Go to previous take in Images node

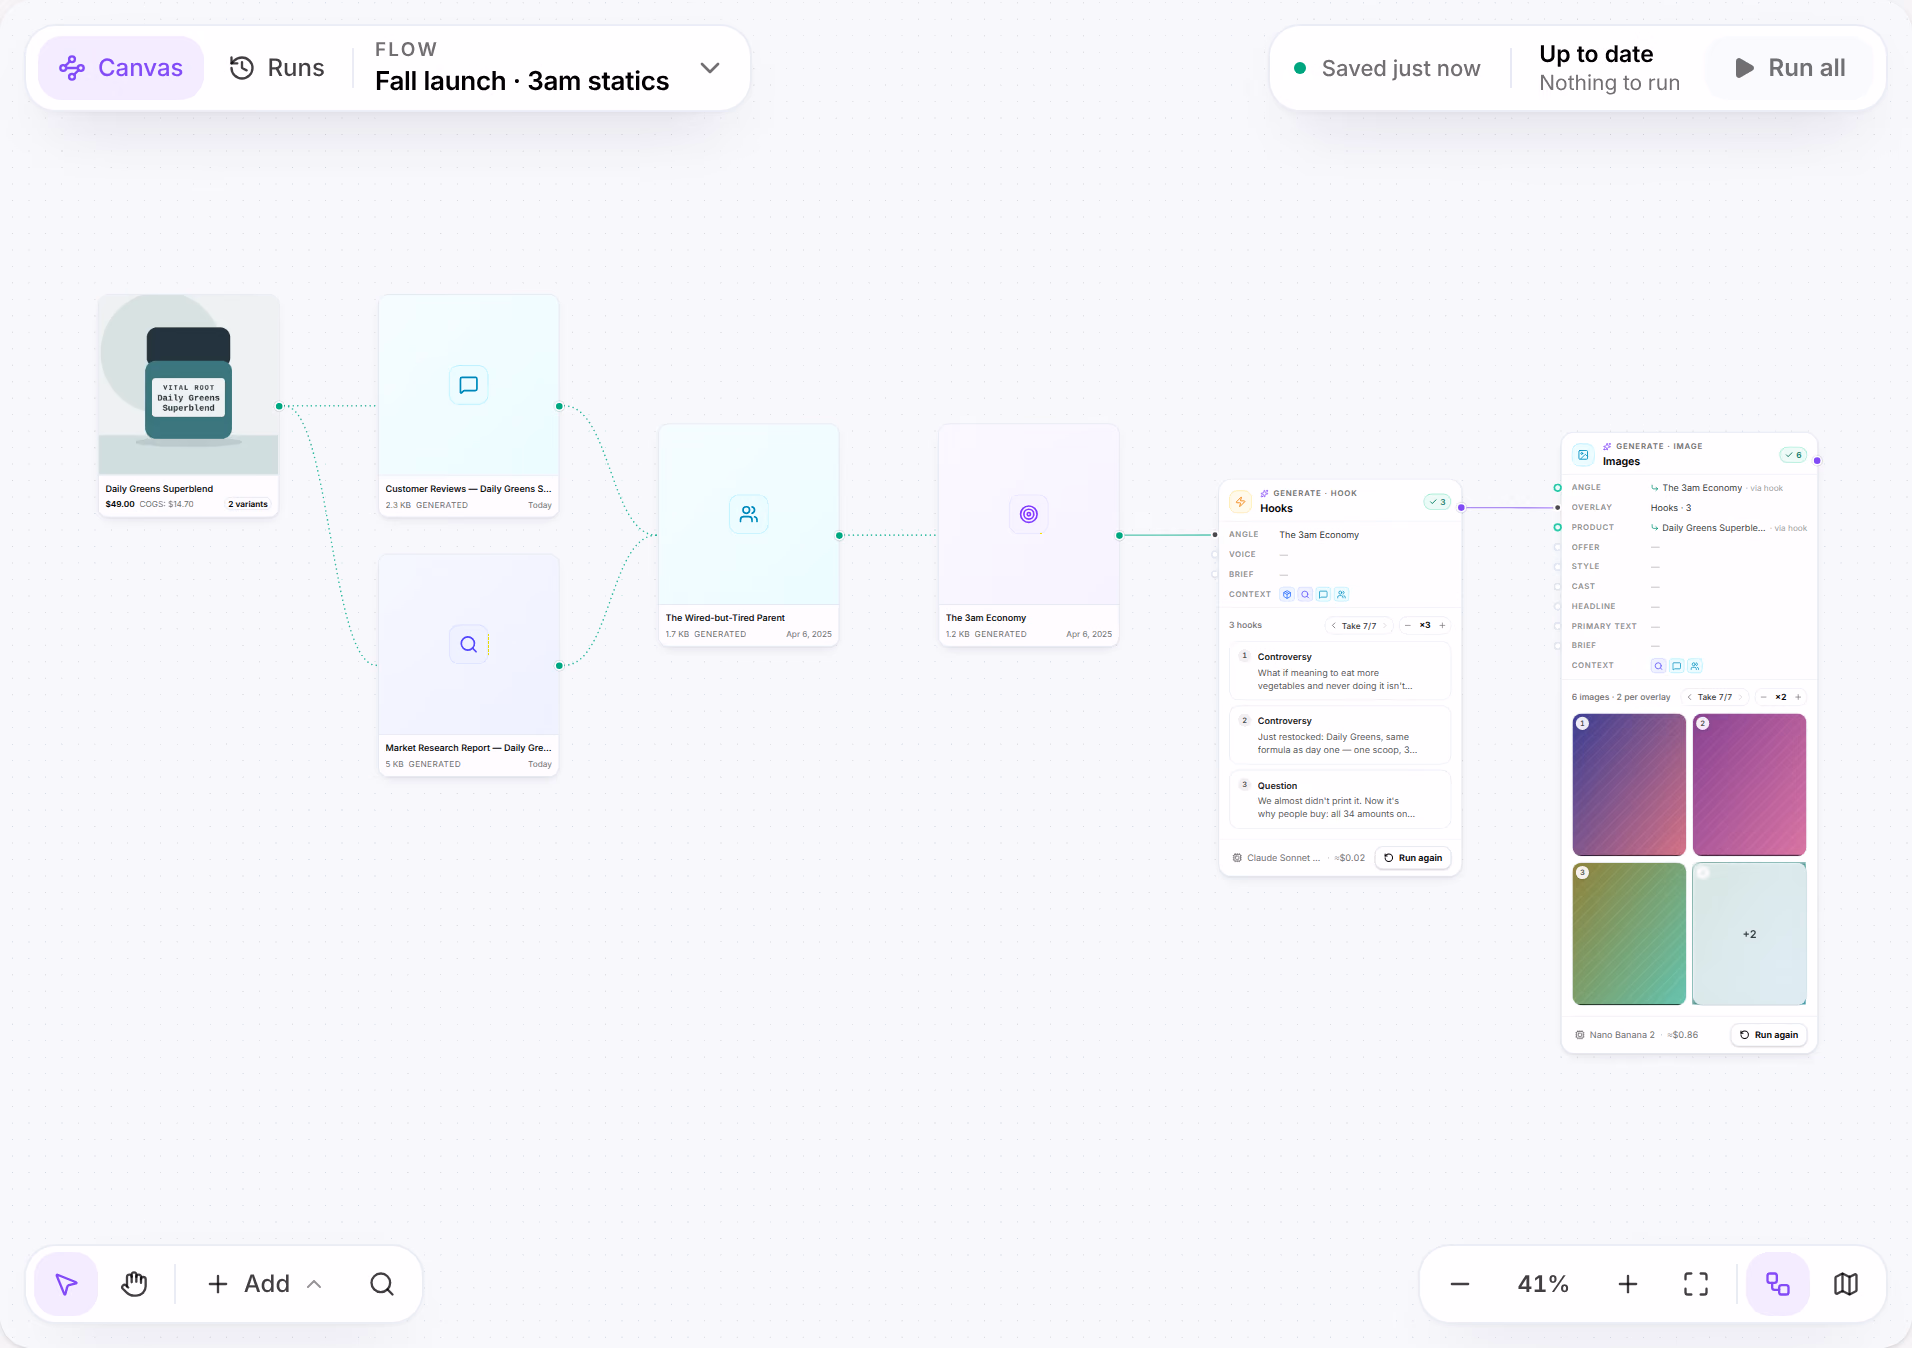pos(1689,698)
